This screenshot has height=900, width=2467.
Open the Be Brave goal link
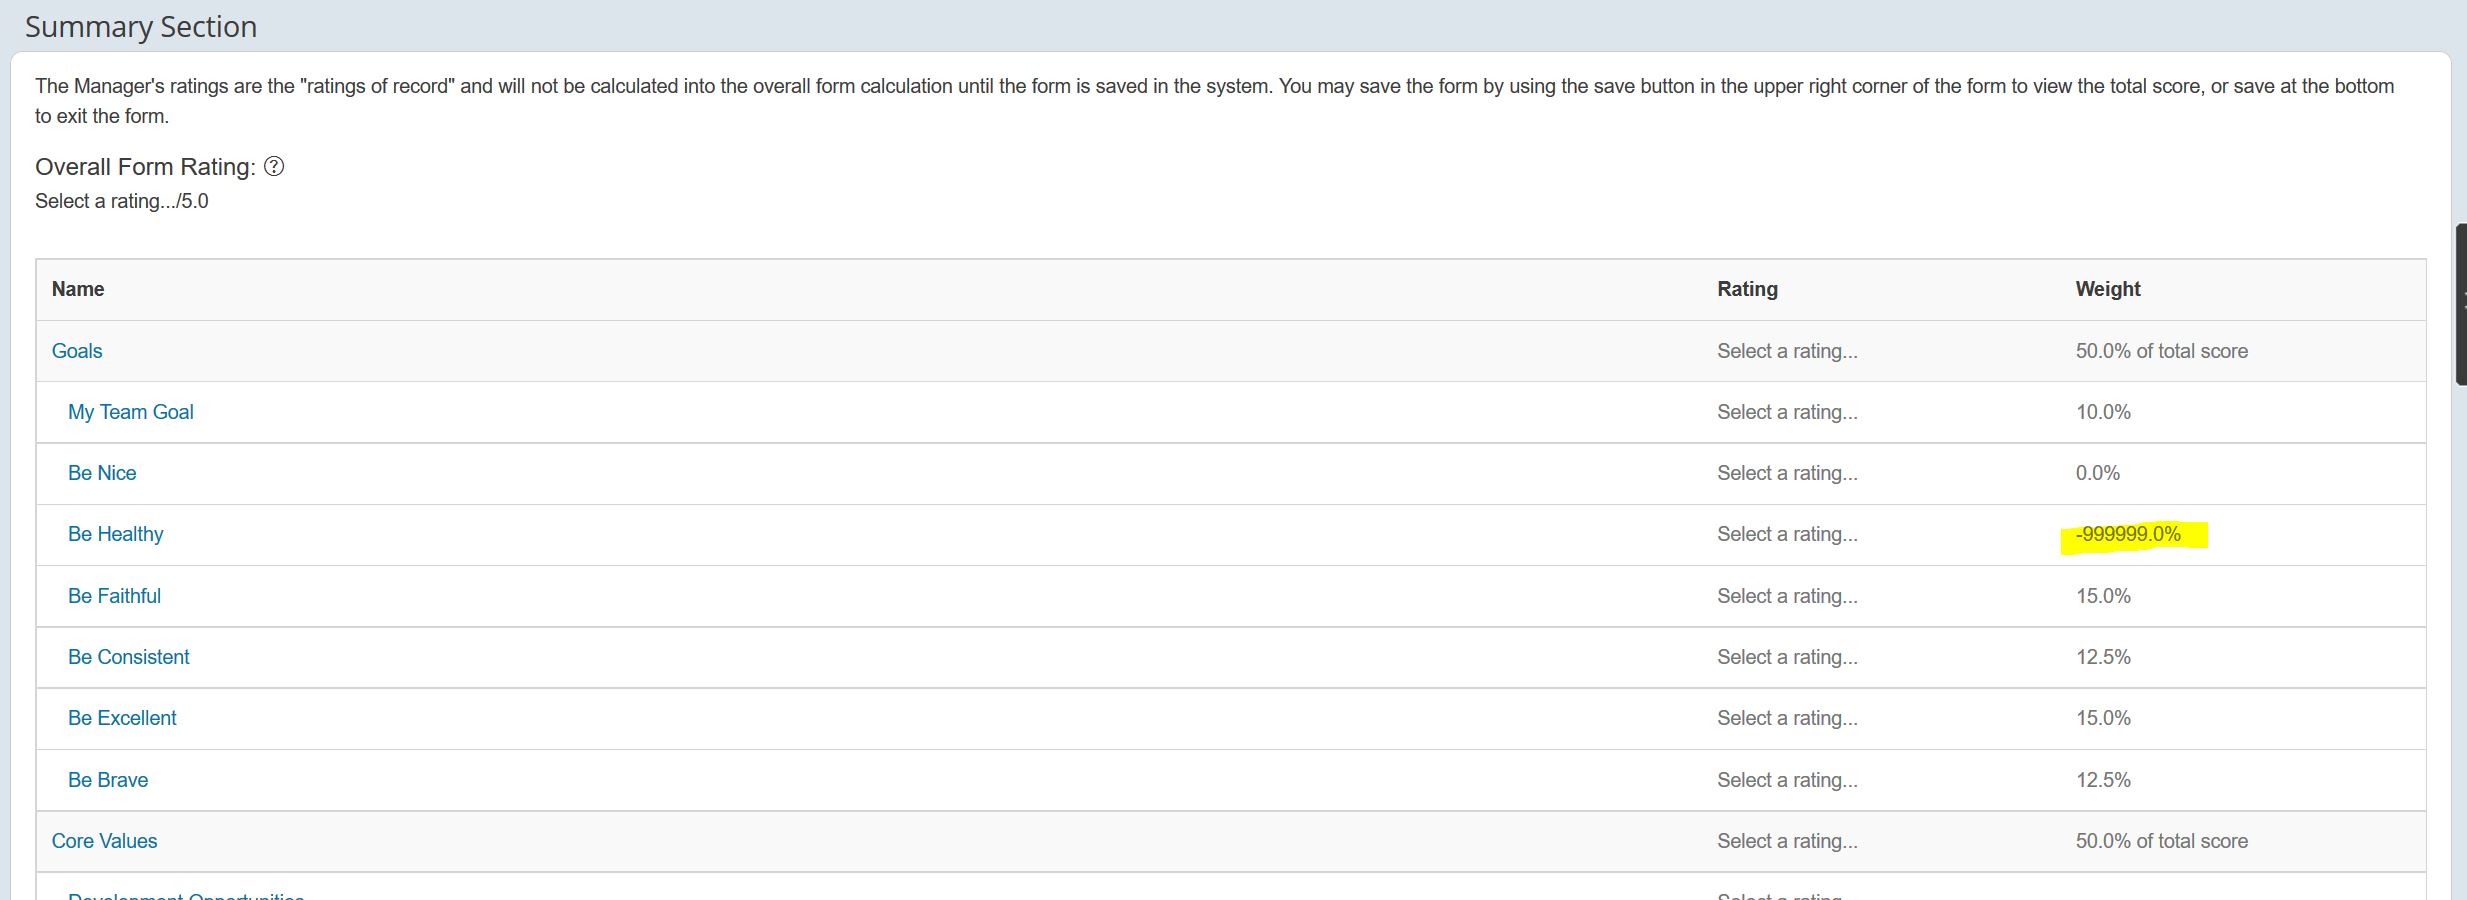[108, 780]
